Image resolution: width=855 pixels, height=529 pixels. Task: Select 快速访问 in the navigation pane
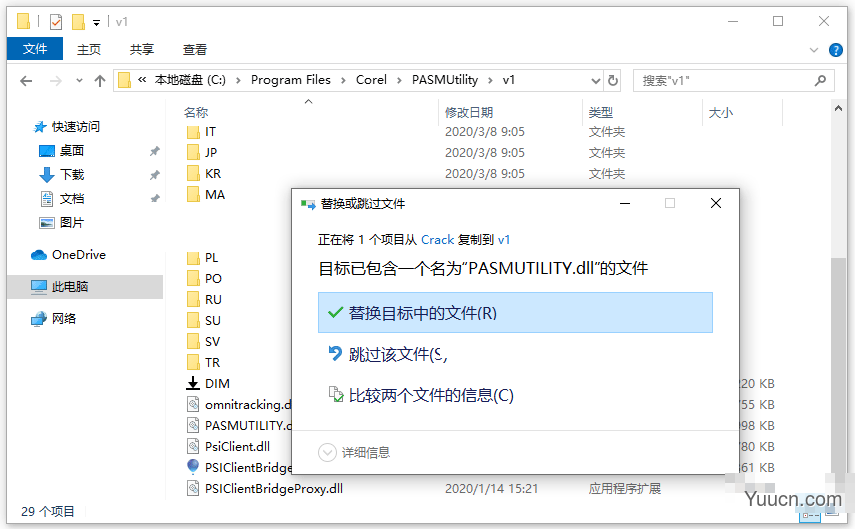coord(75,127)
